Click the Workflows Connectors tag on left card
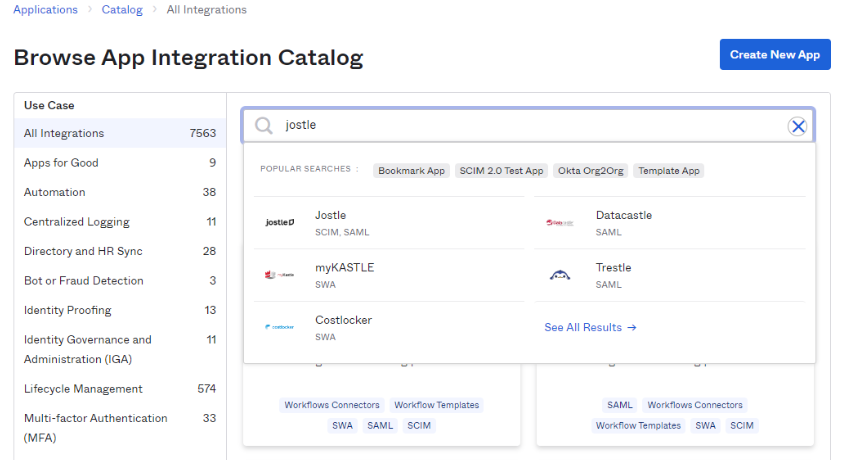 (332, 405)
